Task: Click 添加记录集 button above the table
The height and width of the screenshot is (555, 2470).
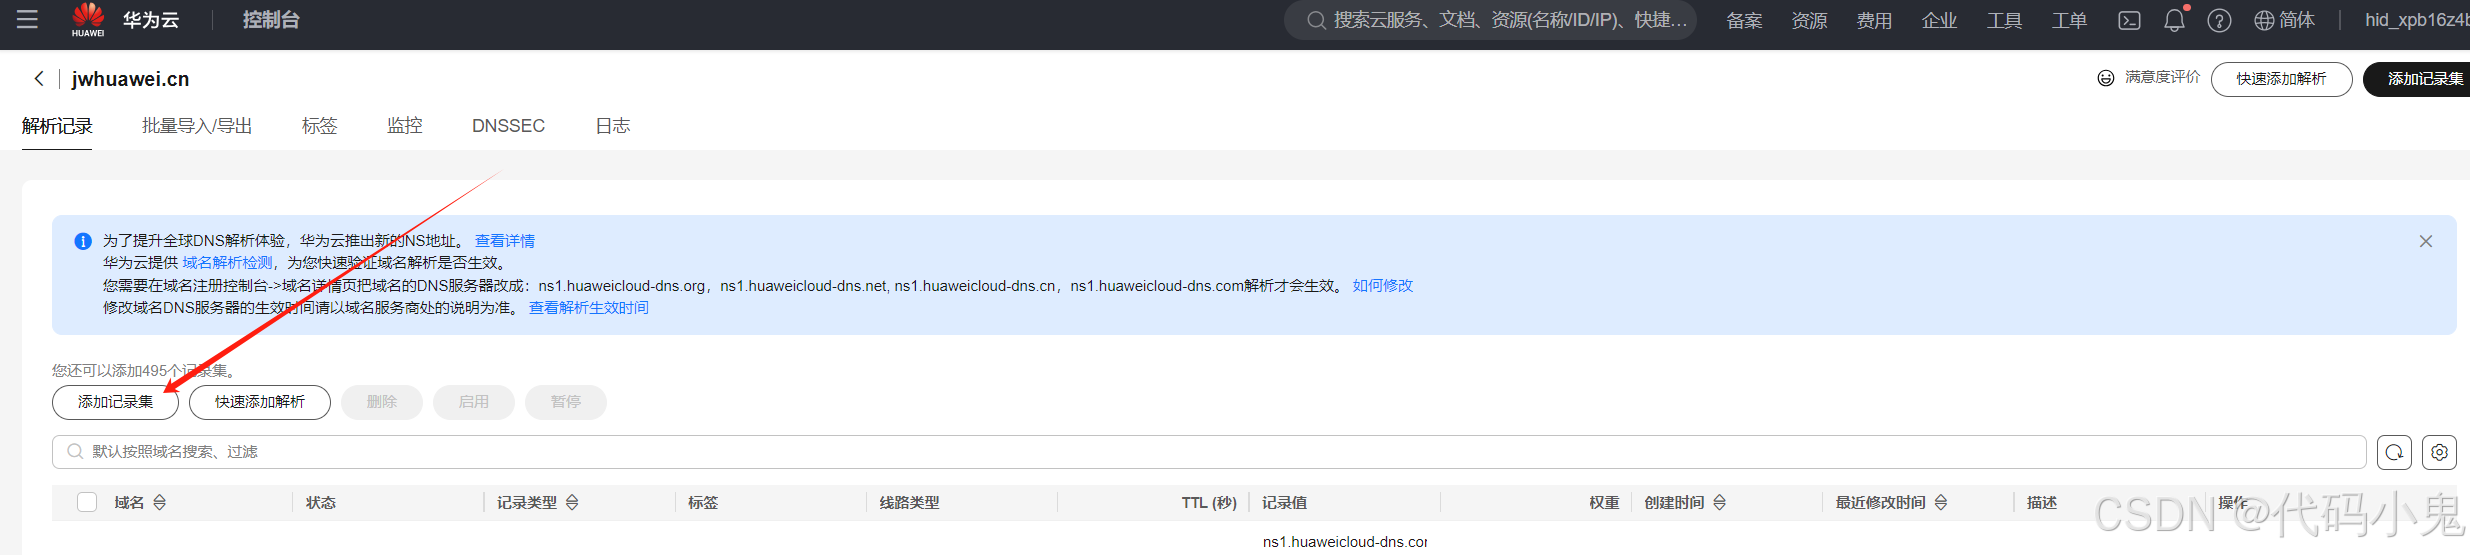Action: (115, 402)
